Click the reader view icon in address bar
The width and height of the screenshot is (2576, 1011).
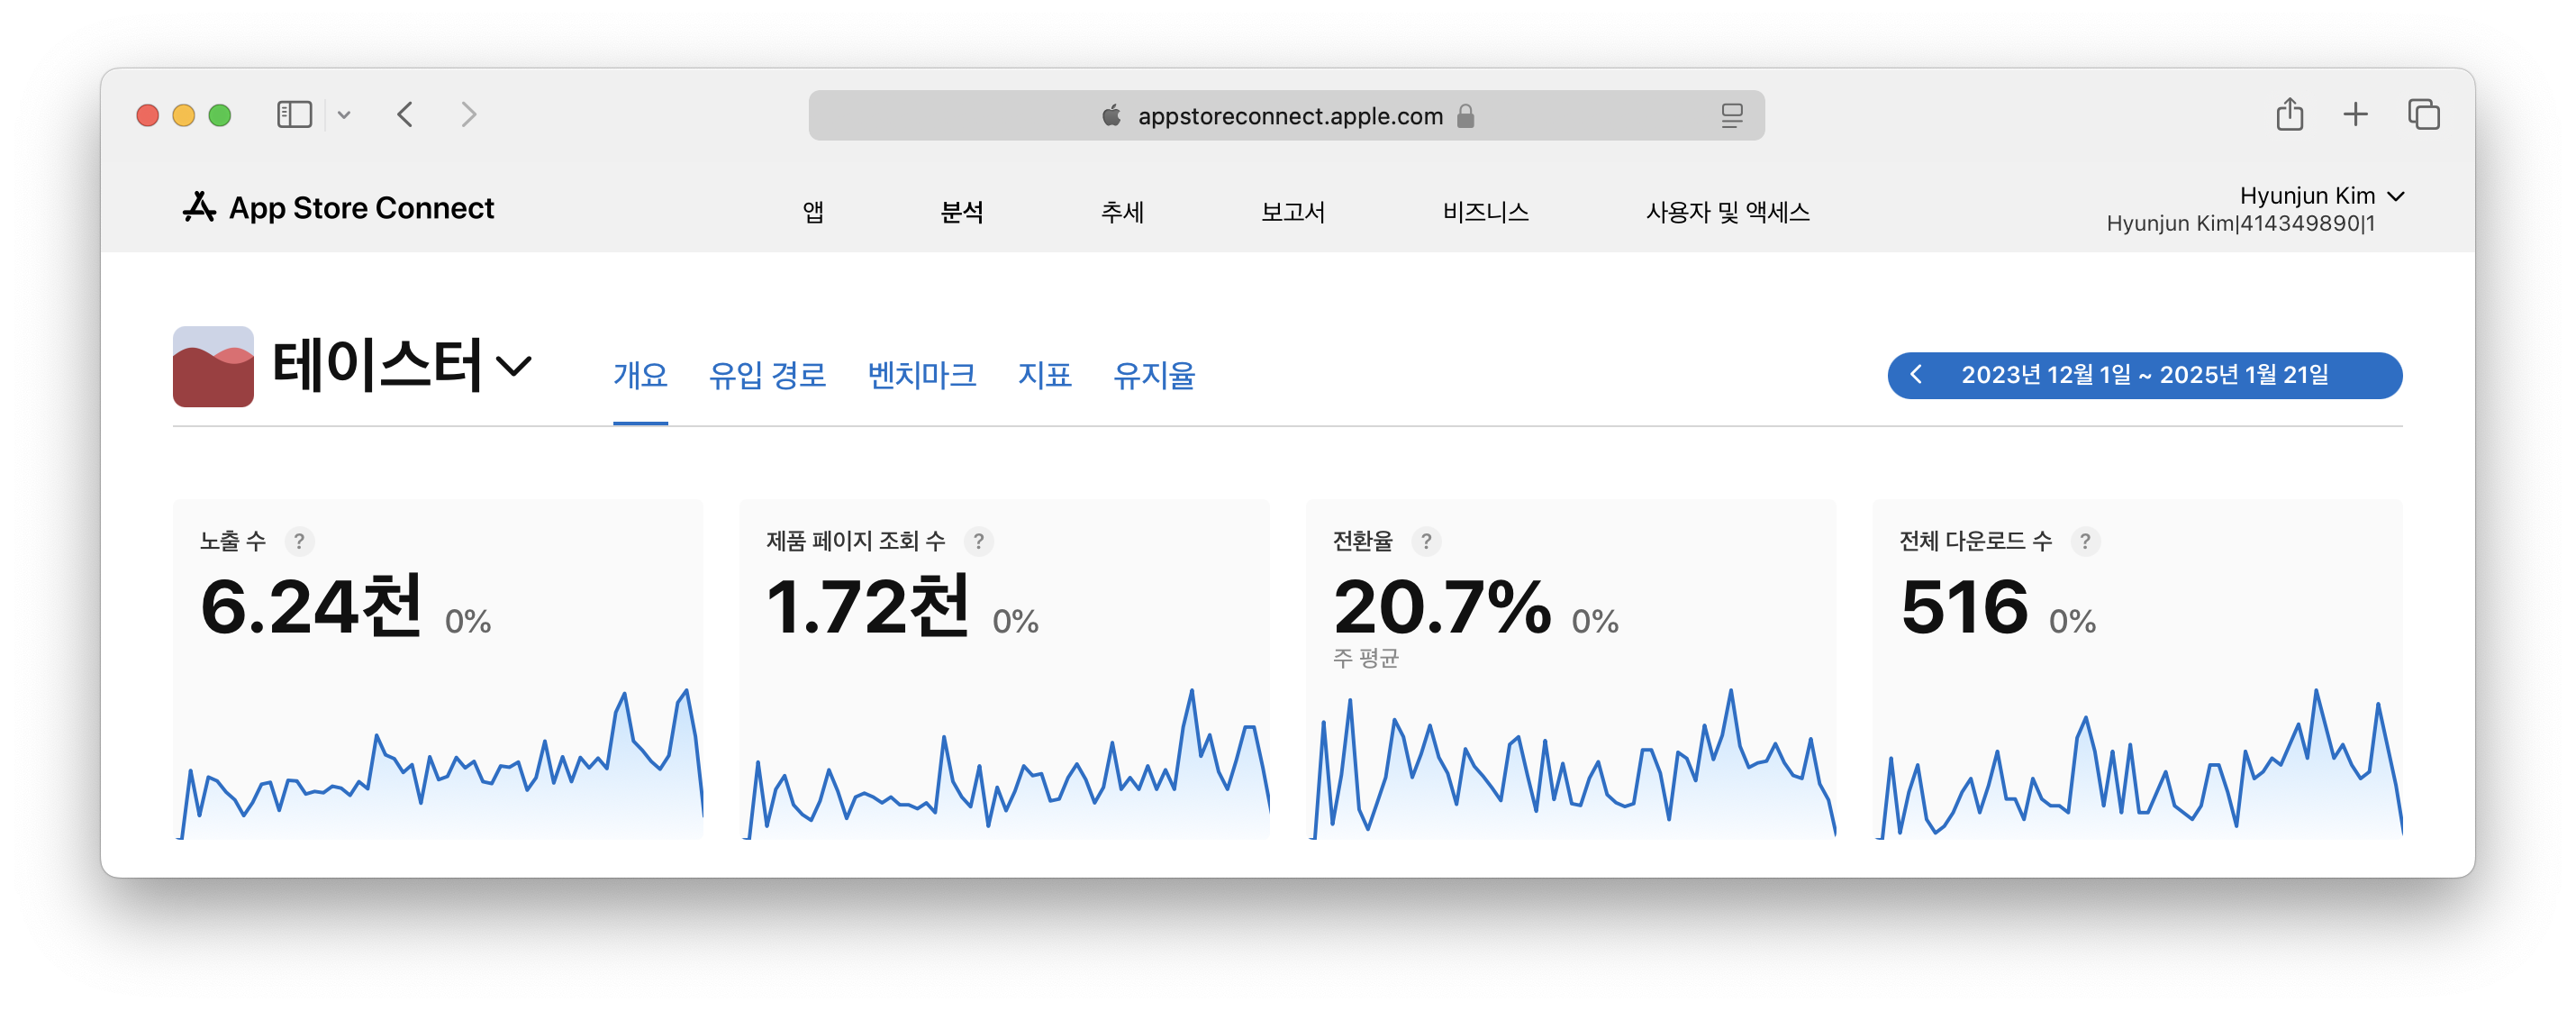point(1731,116)
